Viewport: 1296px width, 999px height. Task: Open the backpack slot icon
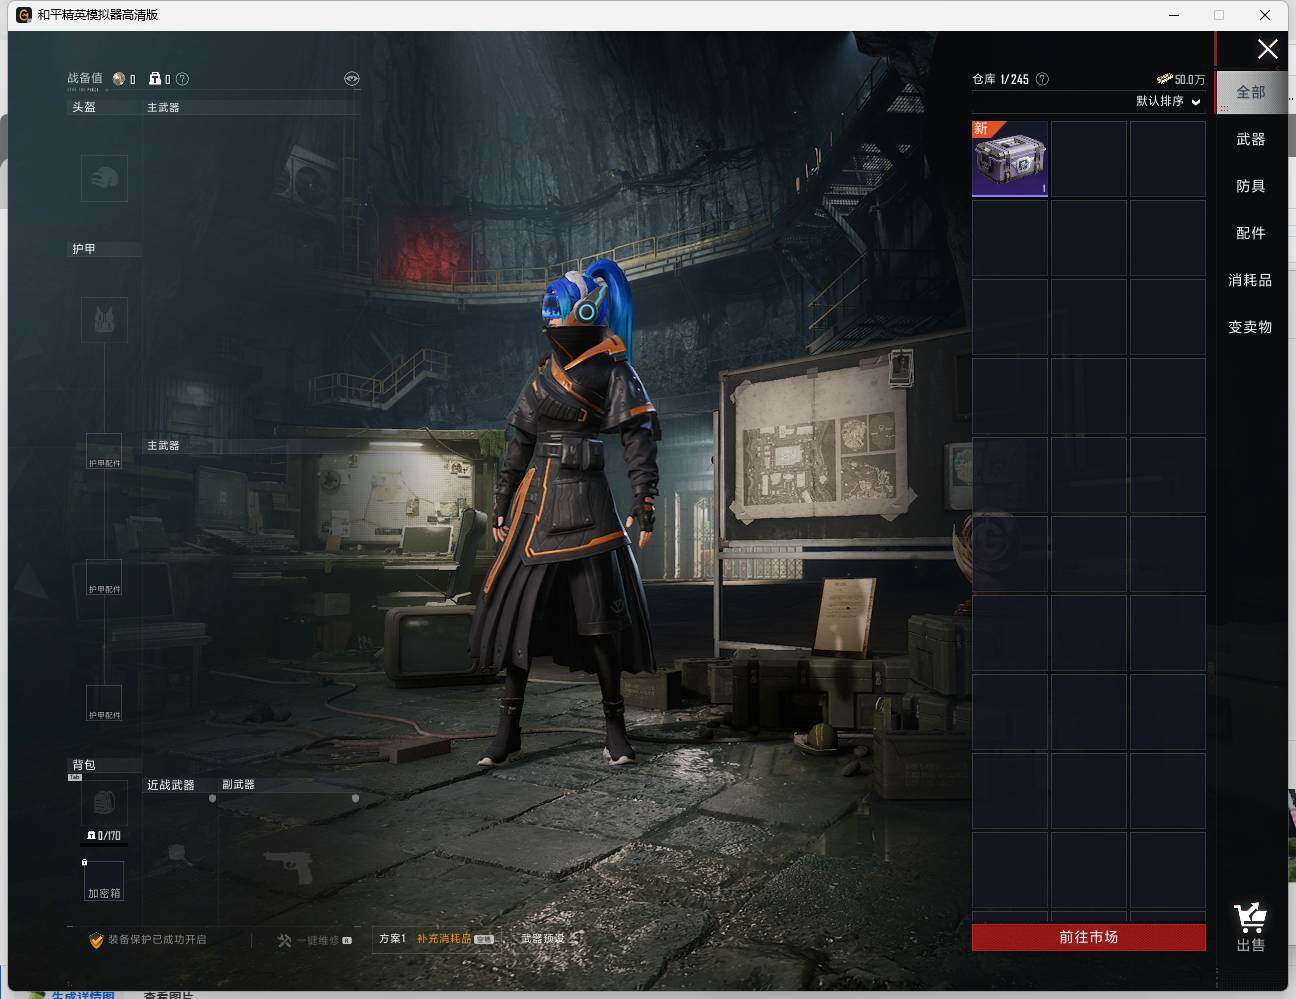104,803
